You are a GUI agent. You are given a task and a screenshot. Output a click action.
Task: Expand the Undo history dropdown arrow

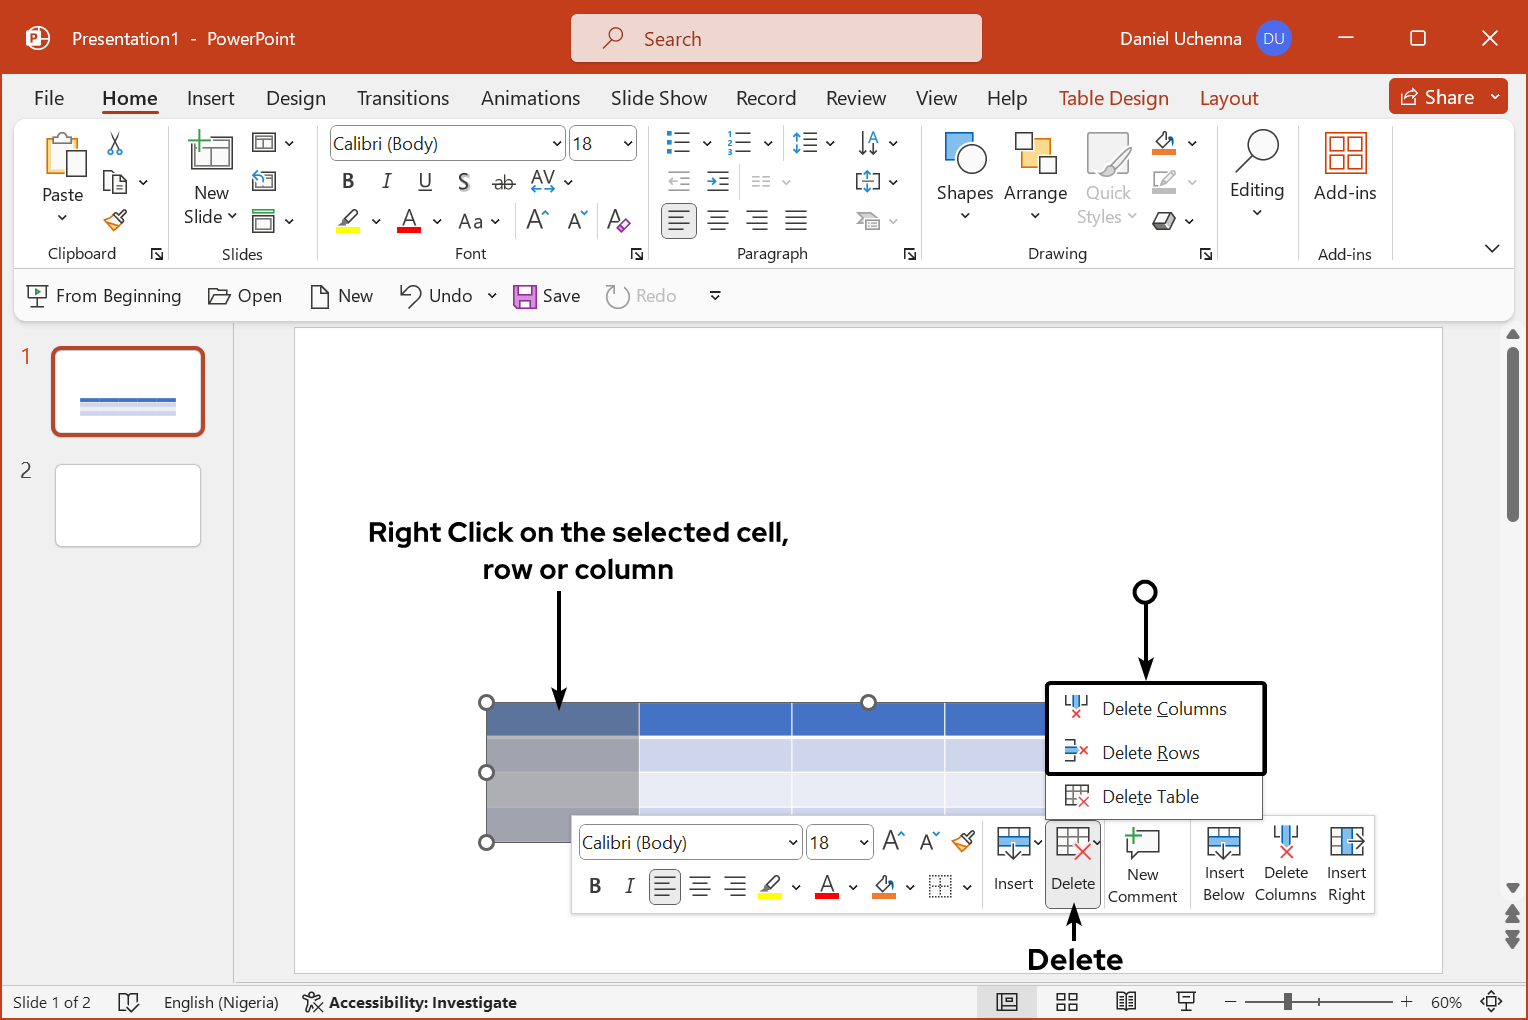492,296
